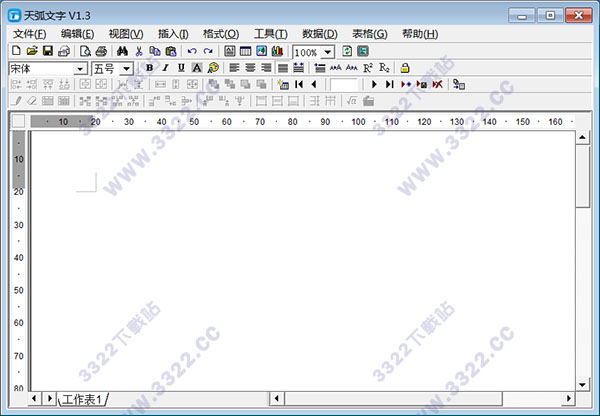The height and width of the screenshot is (416, 600).
Task: Cut selection with the scissors icon
Action: coord(139,51)
